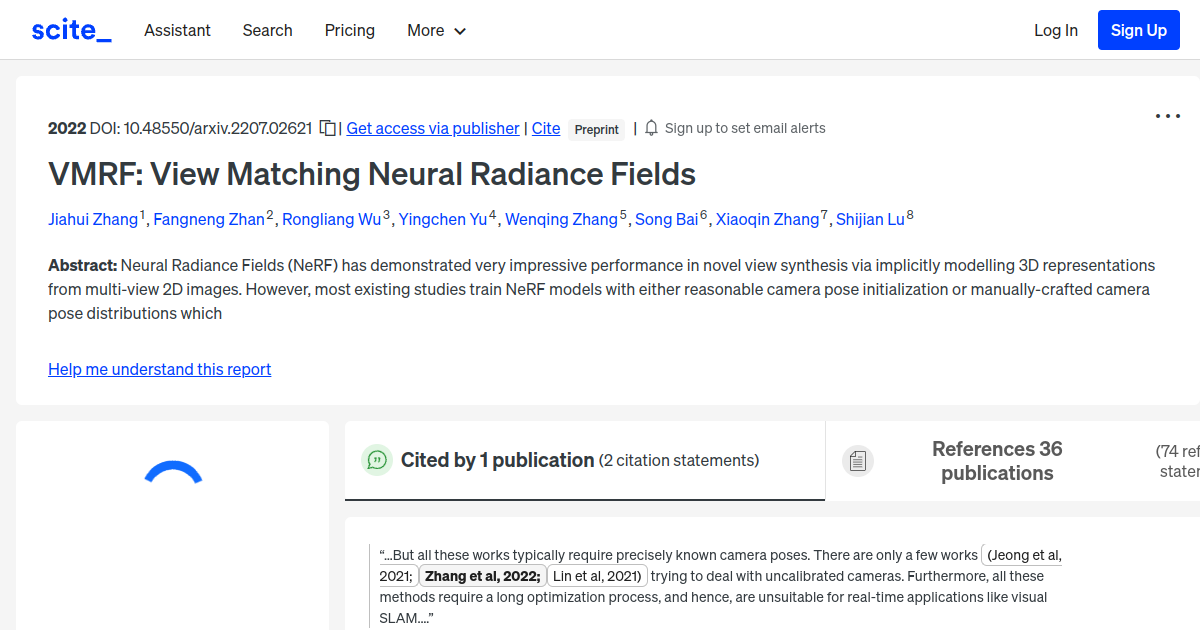Click the Preprint badge label
Viewport: 1200px width, 630px height.
(597, 129)
